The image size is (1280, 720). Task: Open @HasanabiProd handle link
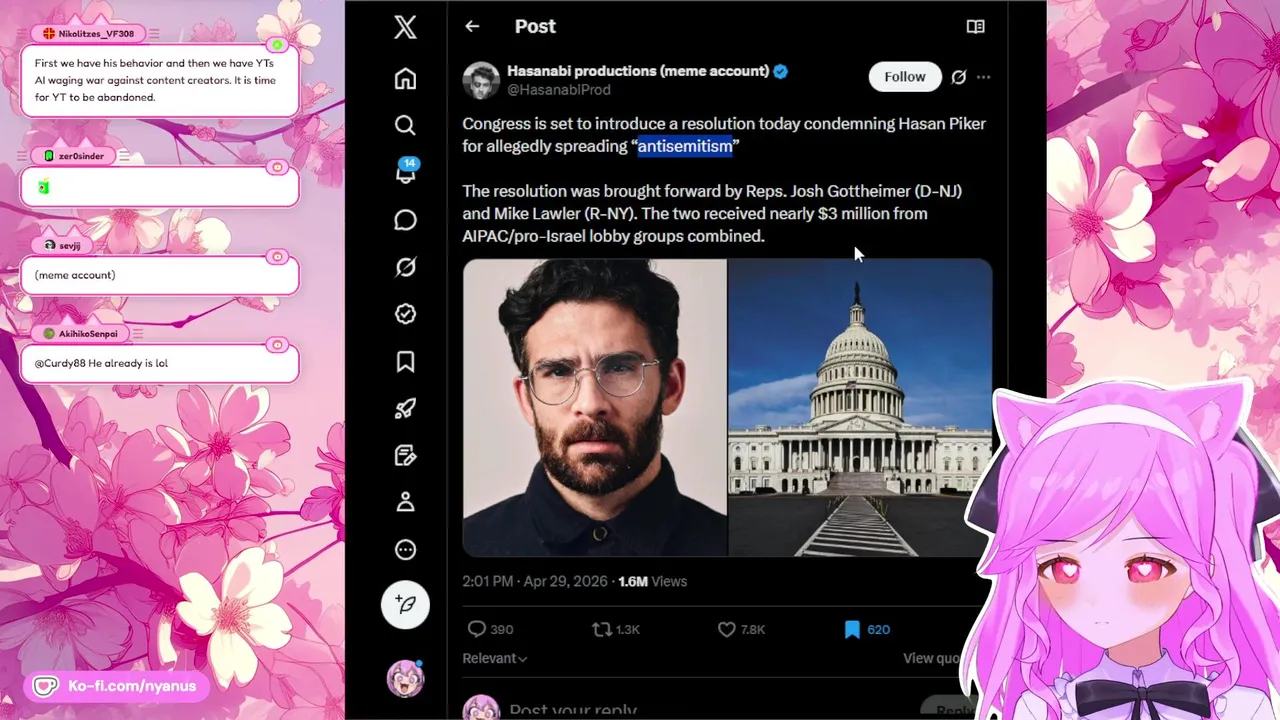tap(559, 90)
